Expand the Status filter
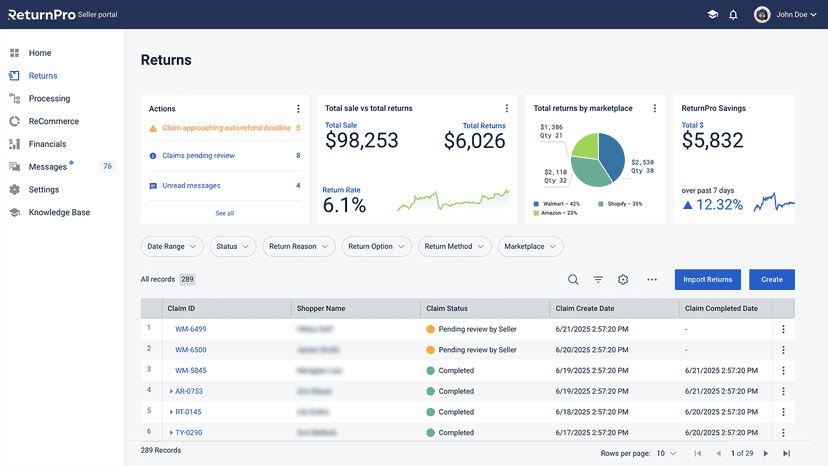828x466 pixels. (232, 246)
